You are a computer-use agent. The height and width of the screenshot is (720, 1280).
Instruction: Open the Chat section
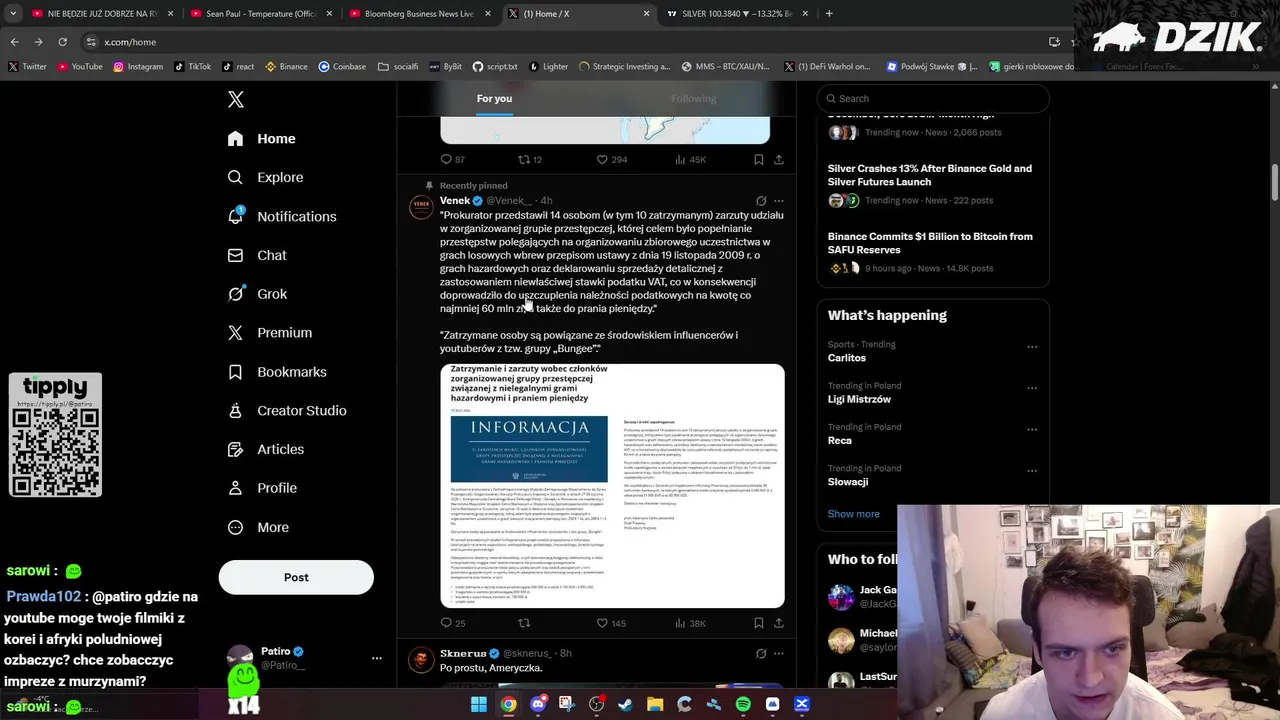click(258, 255)
